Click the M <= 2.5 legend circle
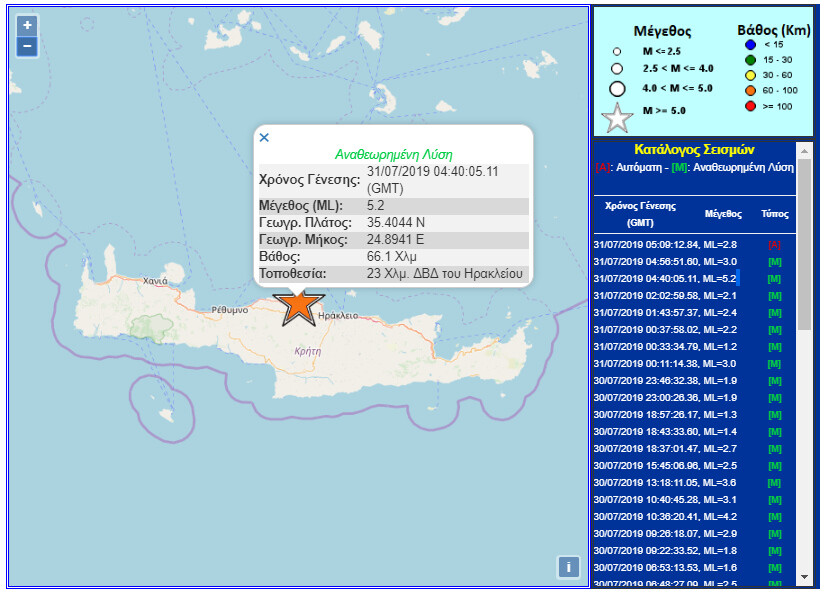 (617, 52)
